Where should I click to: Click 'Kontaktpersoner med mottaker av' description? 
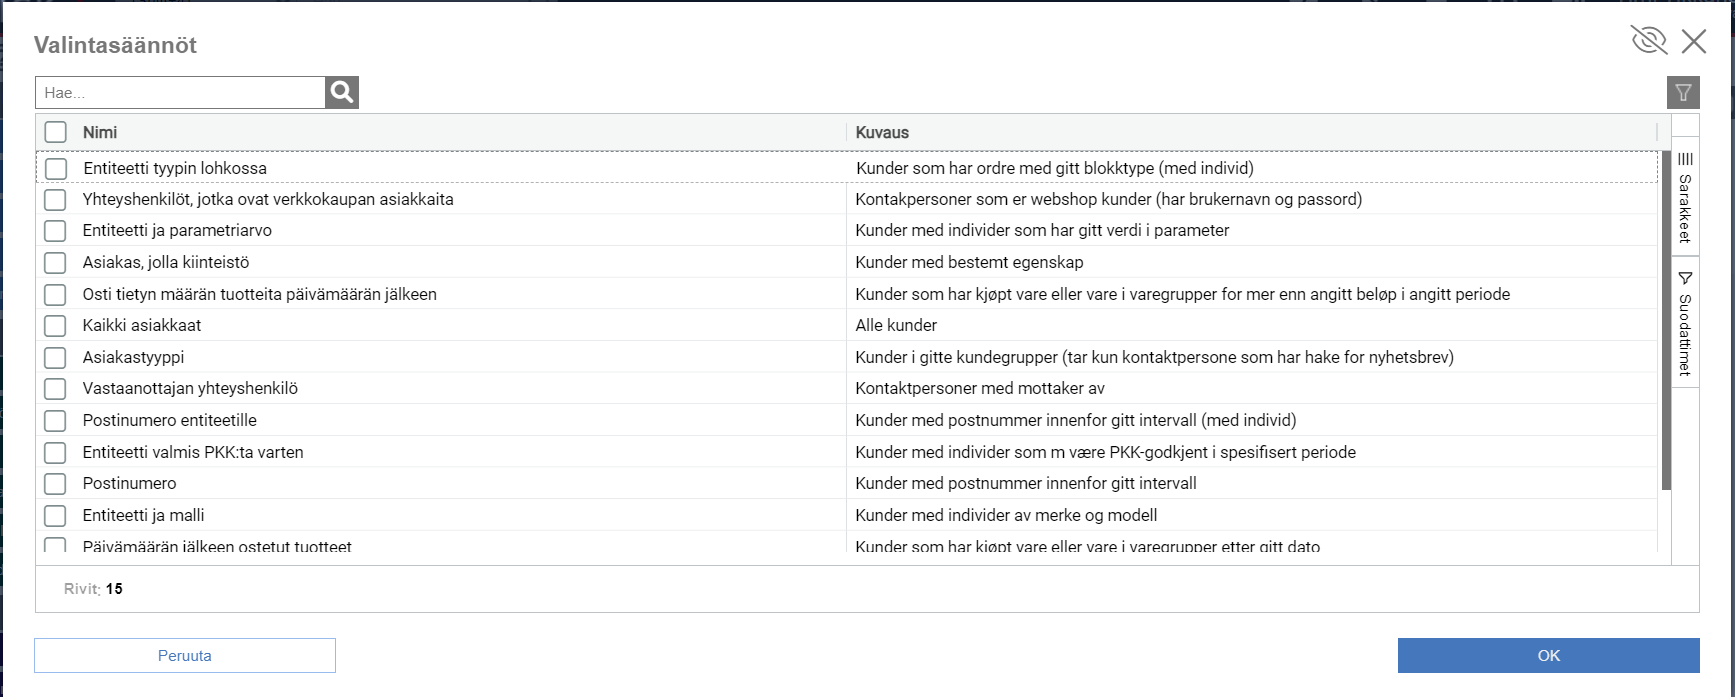(980, 388)
